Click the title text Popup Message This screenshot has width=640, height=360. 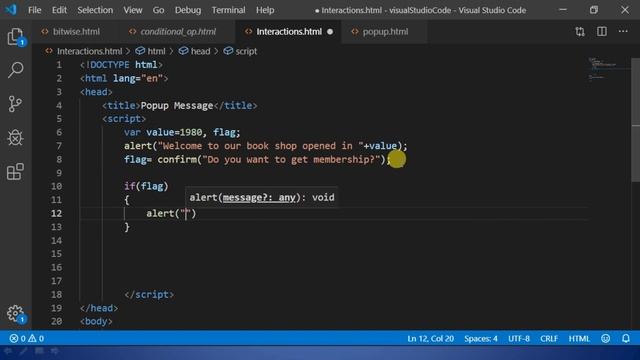point(177,105)
